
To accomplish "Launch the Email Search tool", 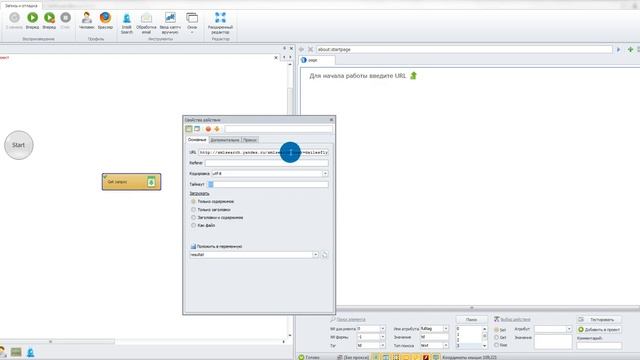I will pyautogui.click(x=127, y=22).
